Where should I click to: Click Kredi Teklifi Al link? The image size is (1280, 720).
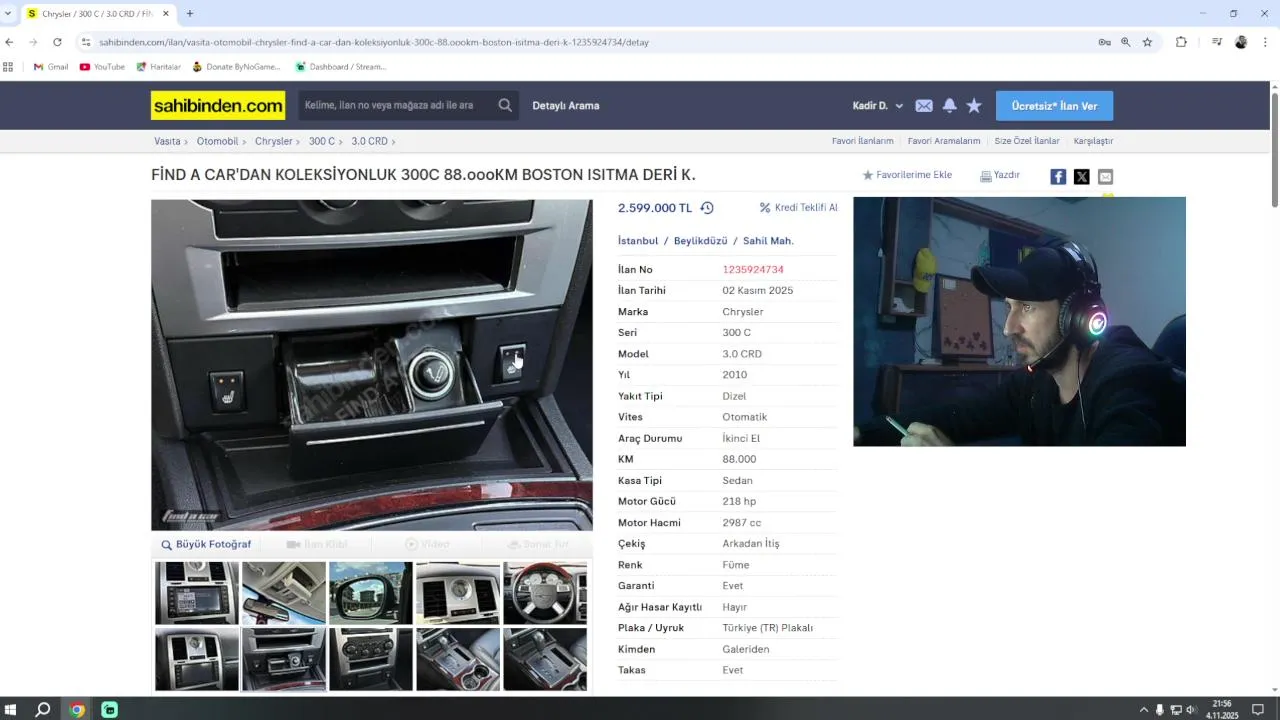point(798,208)
